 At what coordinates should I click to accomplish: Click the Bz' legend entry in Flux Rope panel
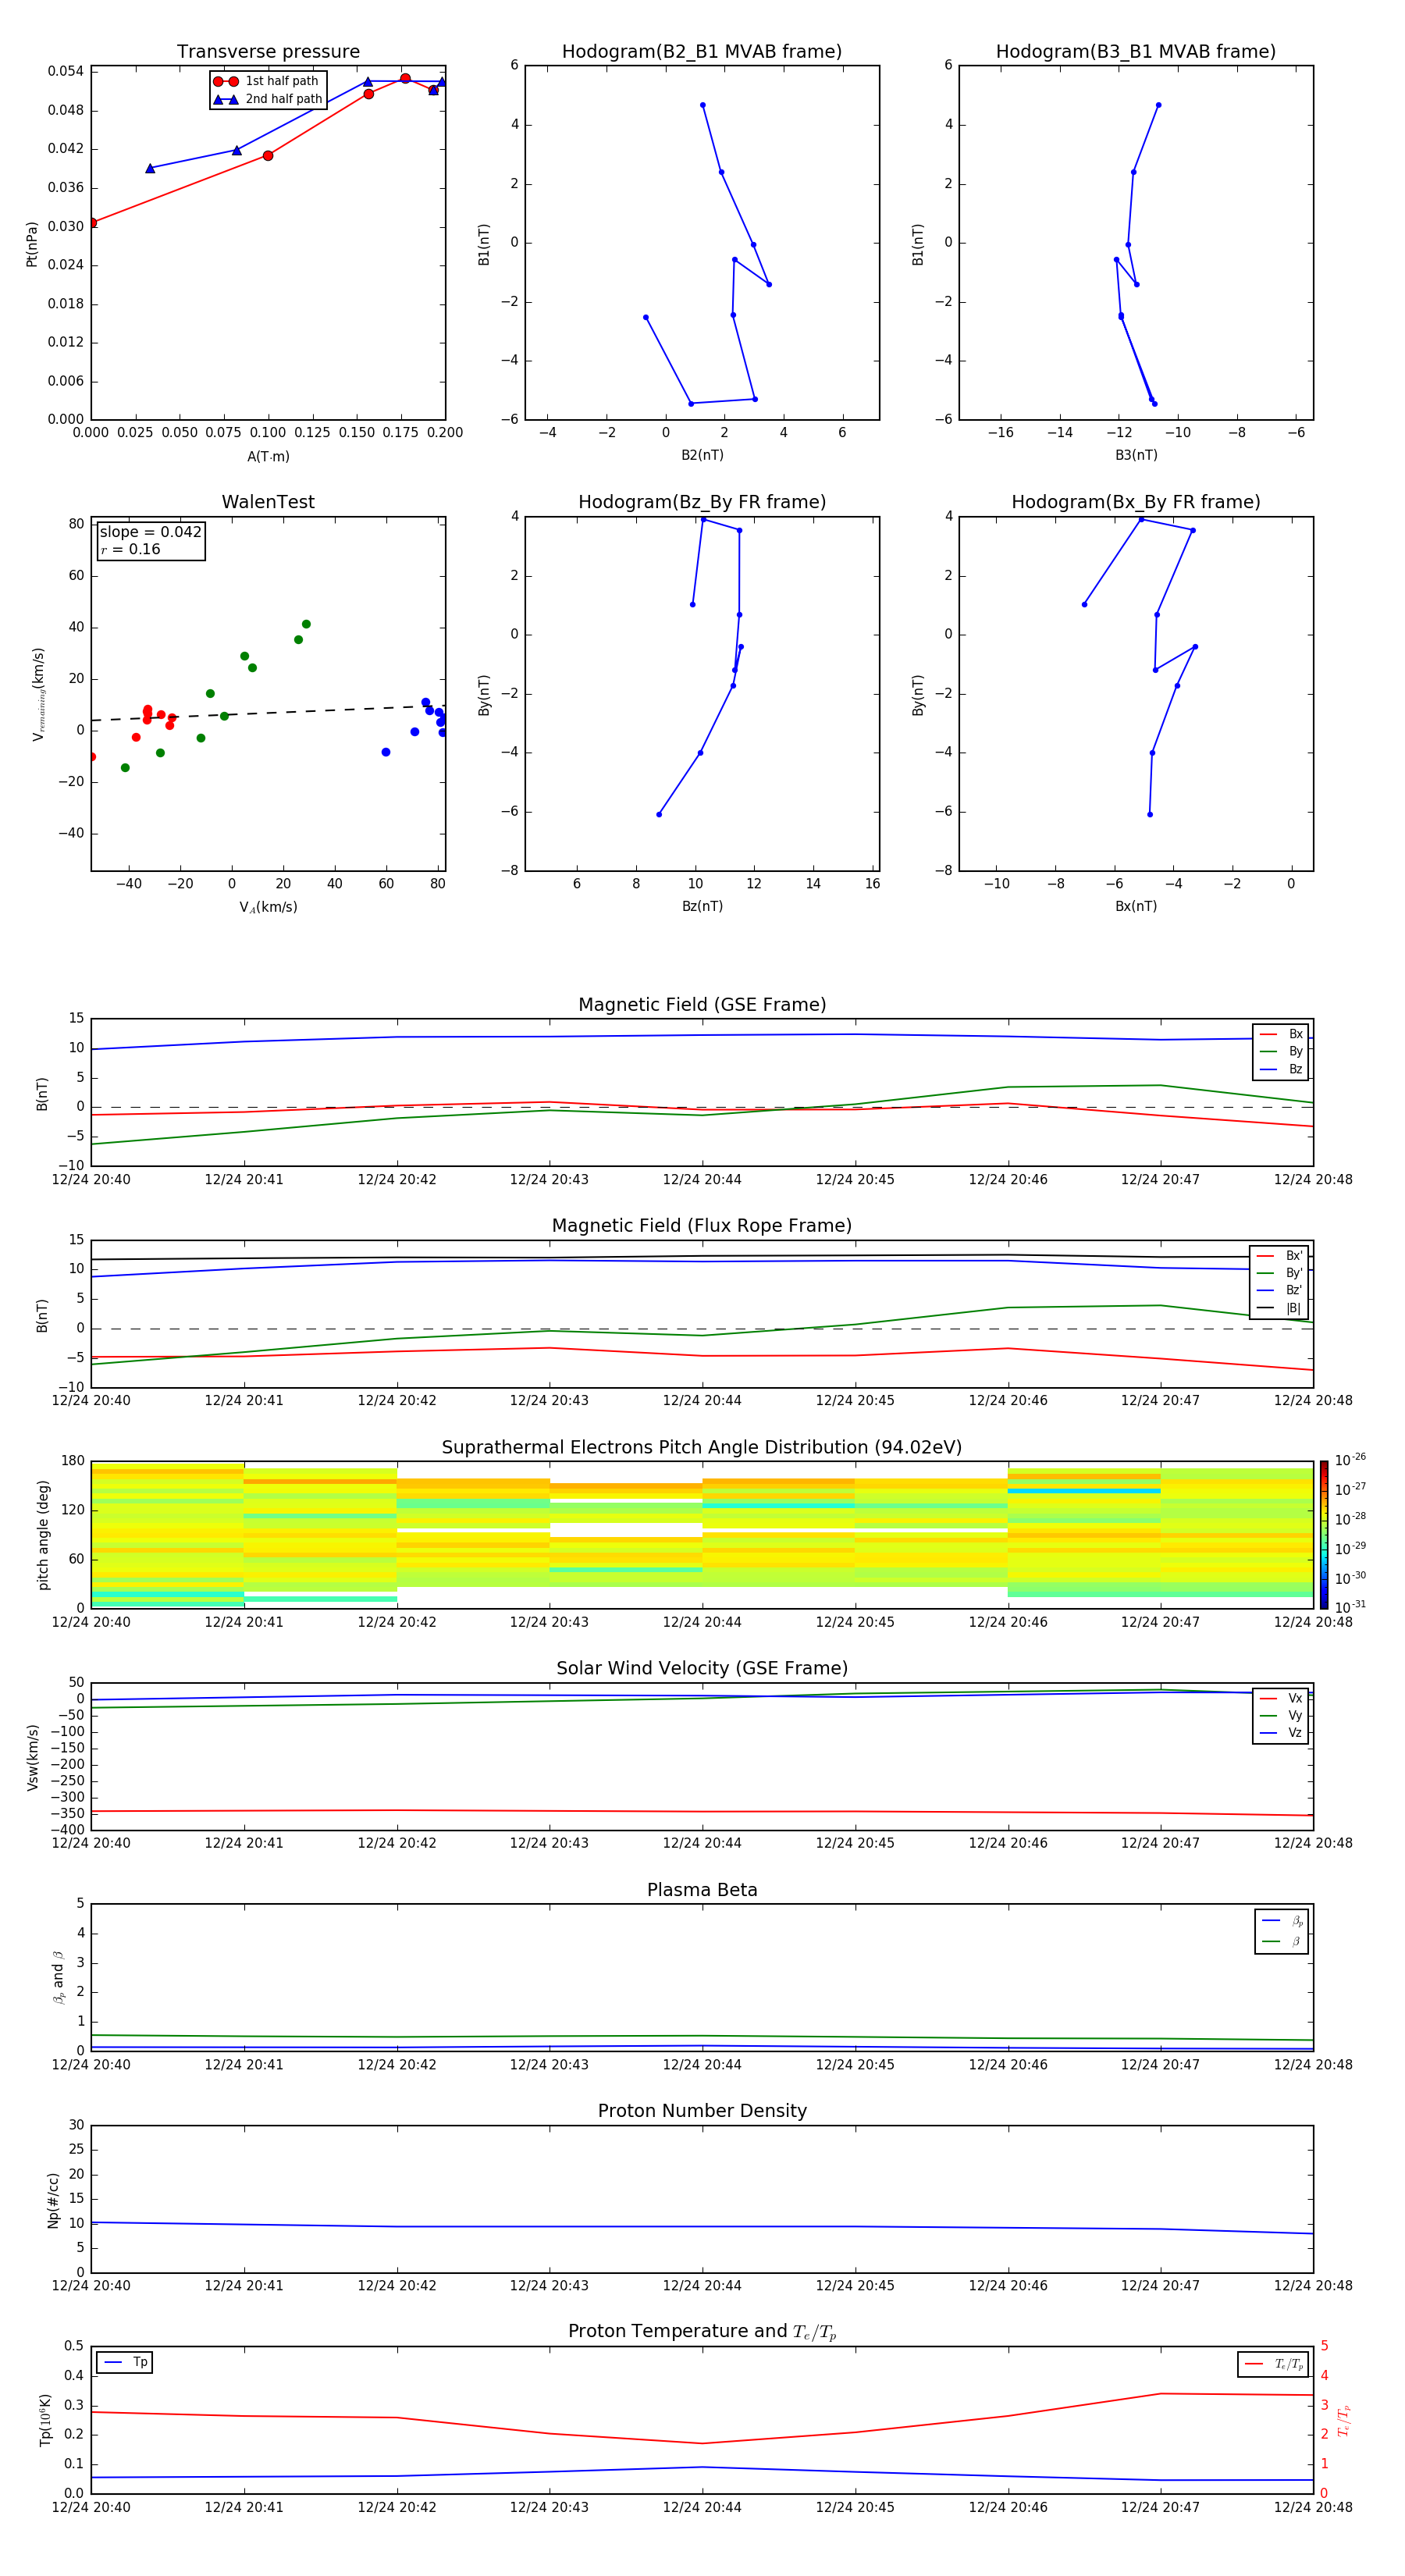pyautogui.click(x=1279, y=1290)
